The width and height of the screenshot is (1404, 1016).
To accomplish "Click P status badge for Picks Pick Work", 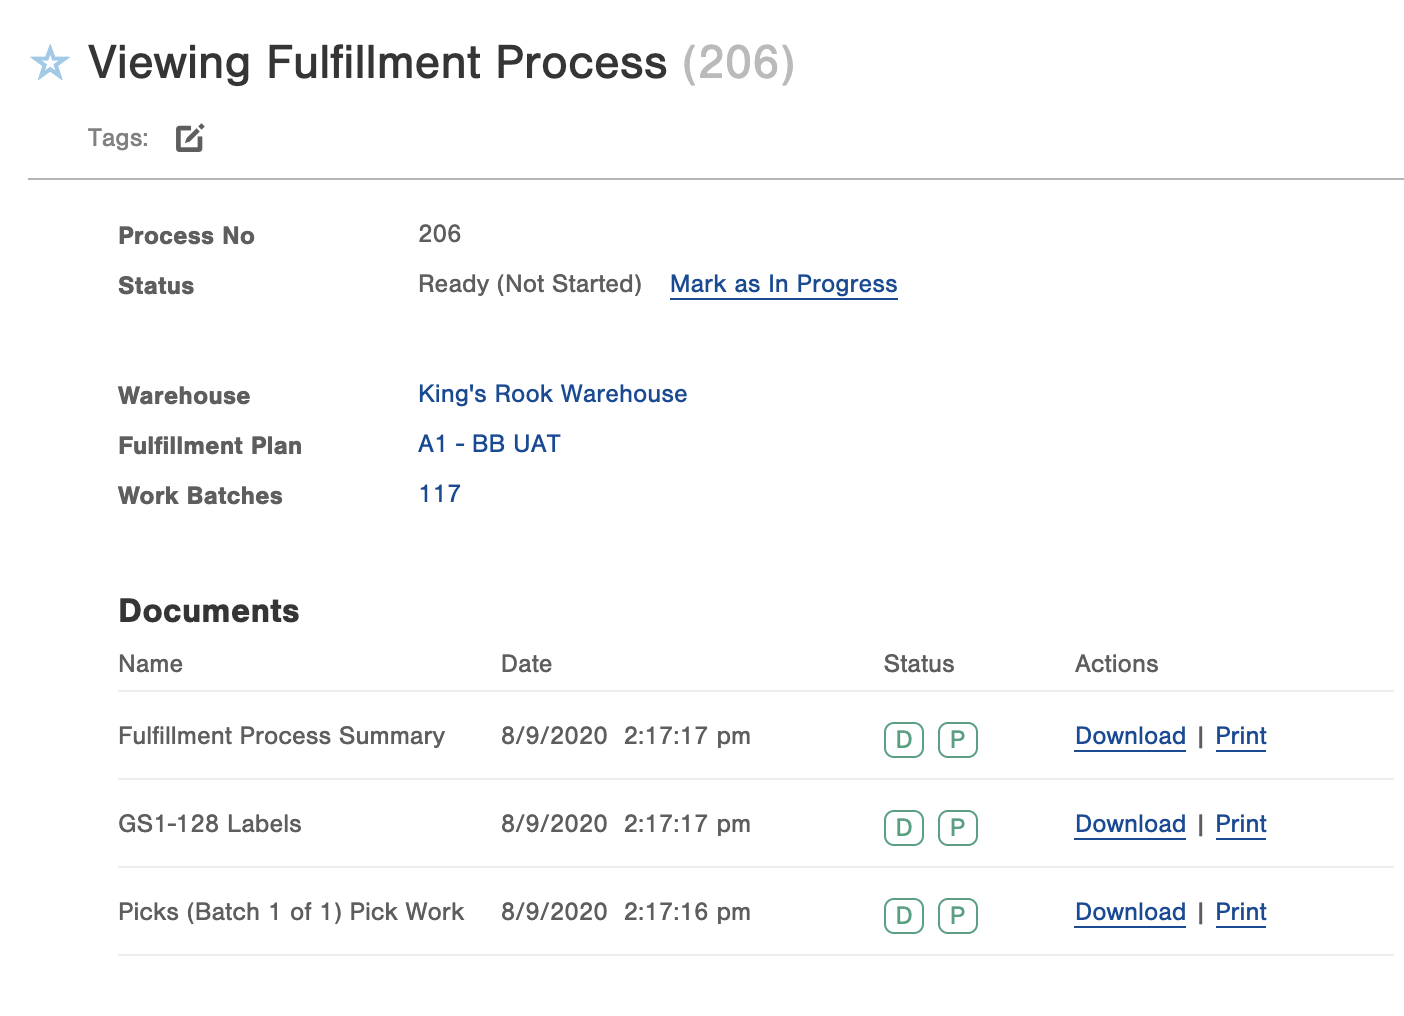I will point(957,915).
